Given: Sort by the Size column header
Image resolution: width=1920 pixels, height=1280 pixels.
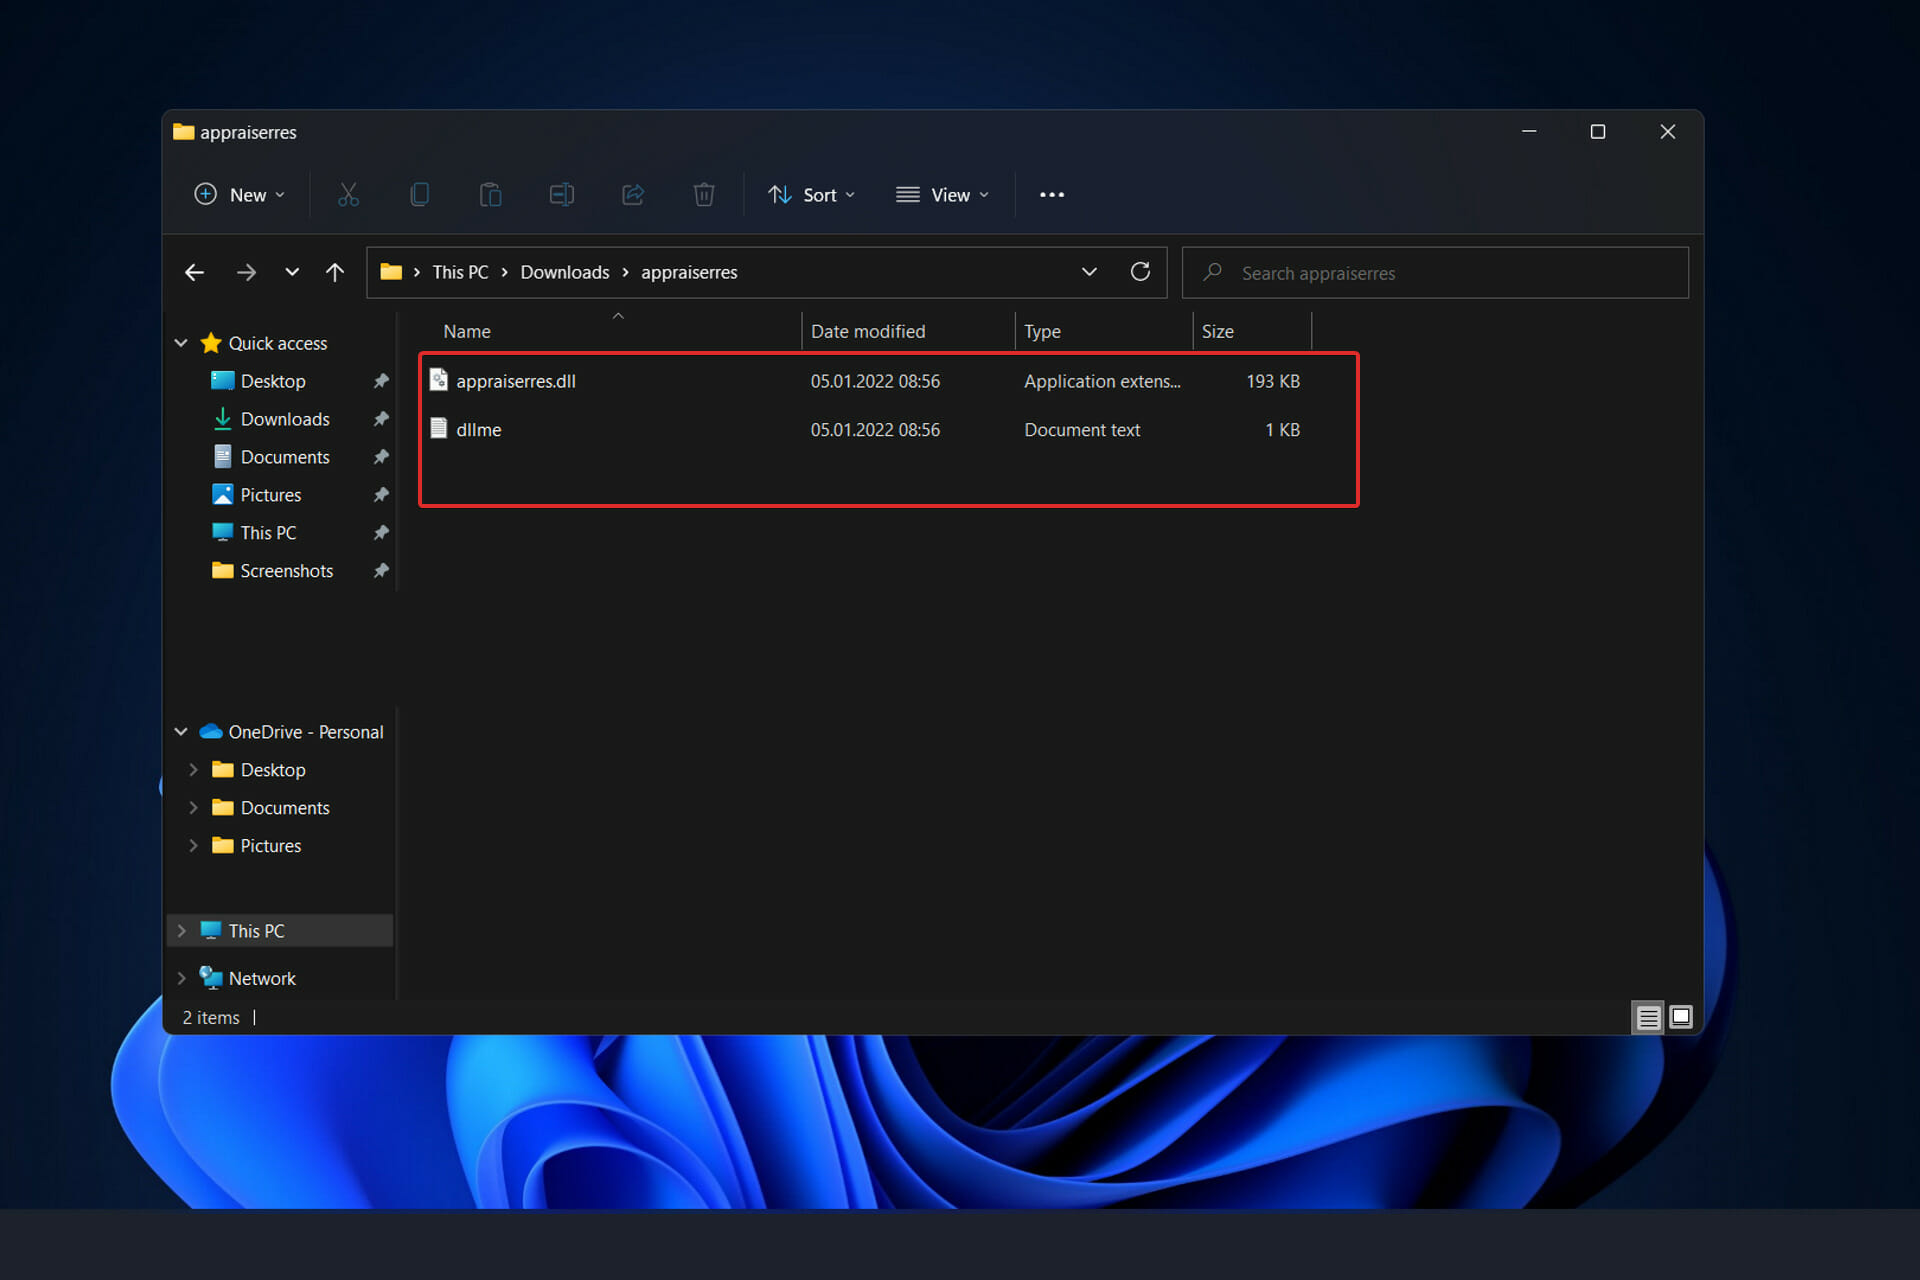Looking at the screenshot, I should (1252, 331).
